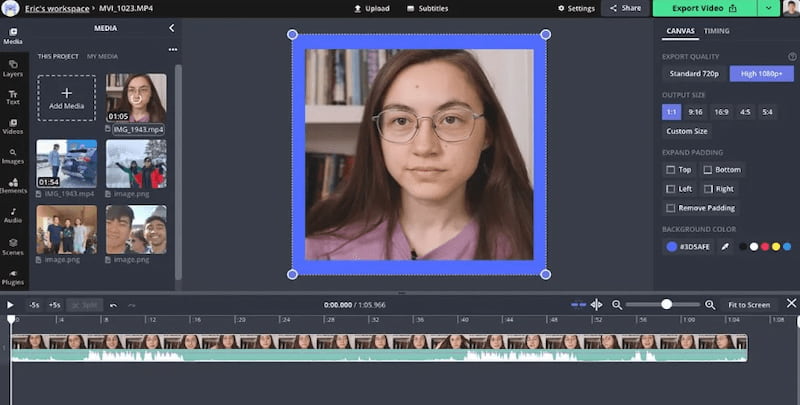This screenshot has height=405, width=800.
Task: Edit the #3D5AFE background color field
Action: [x=688, y=247]
